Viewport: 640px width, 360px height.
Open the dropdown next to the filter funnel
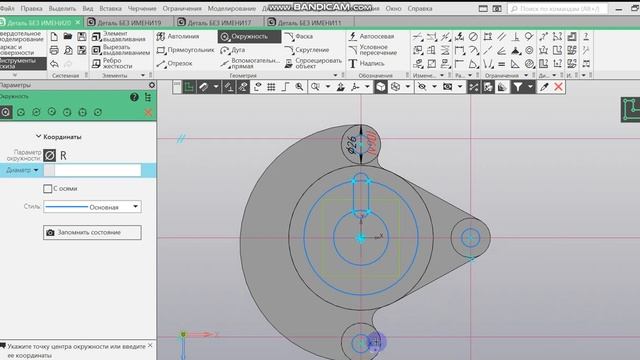530,87
